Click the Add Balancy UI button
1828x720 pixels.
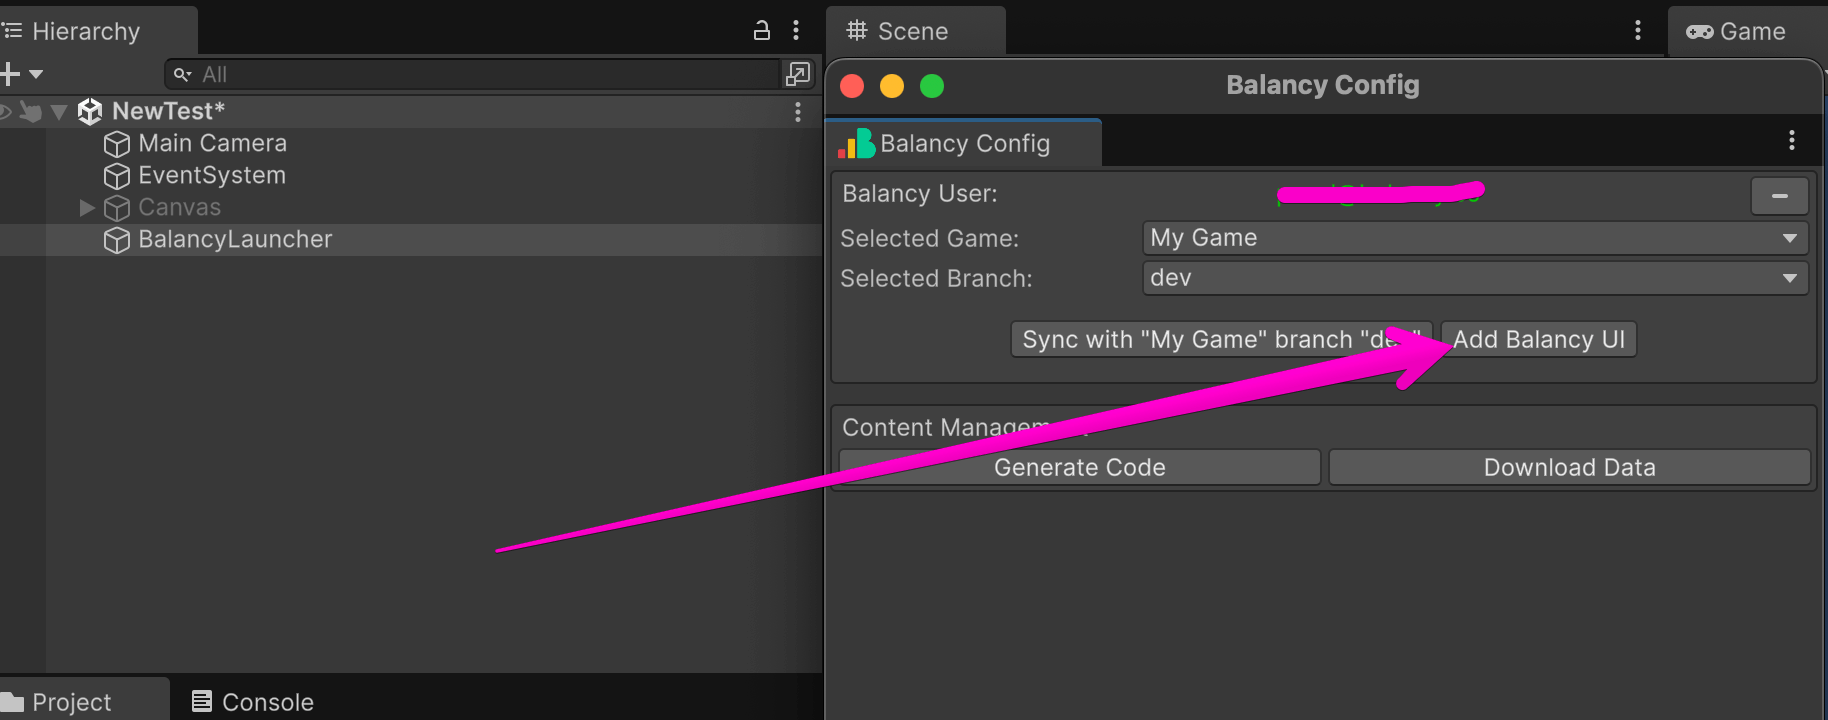pyautogui.click(x=1537, y=339)
